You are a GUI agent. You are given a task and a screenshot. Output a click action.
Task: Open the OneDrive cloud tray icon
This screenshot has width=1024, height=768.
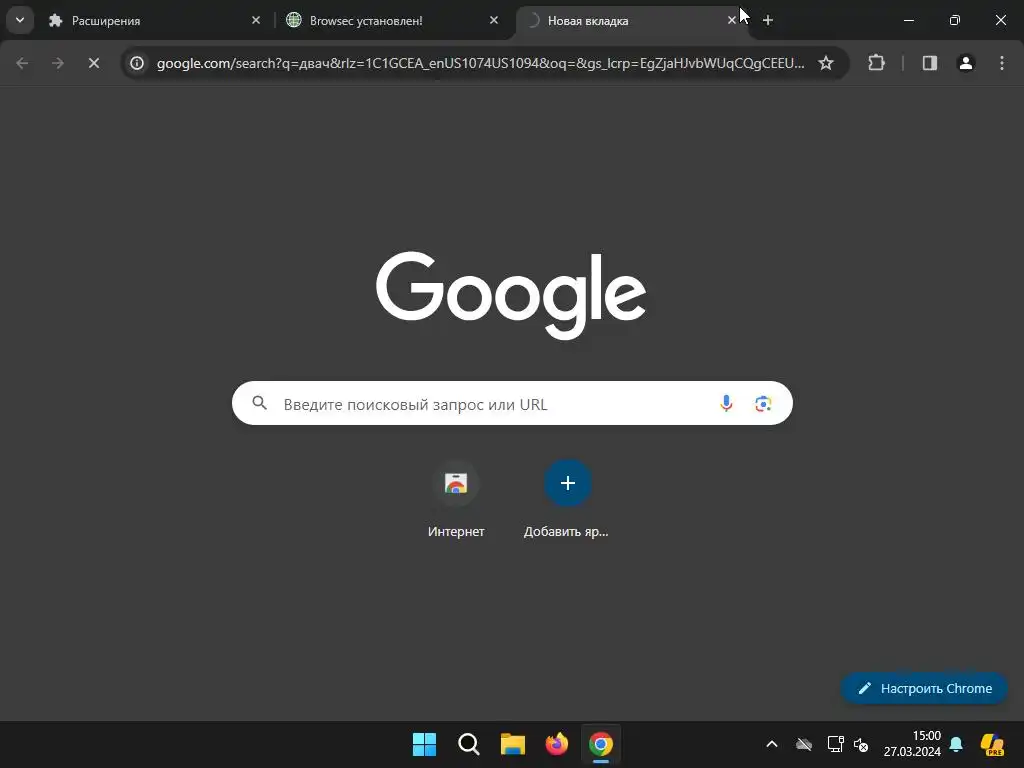pos(804,744)
